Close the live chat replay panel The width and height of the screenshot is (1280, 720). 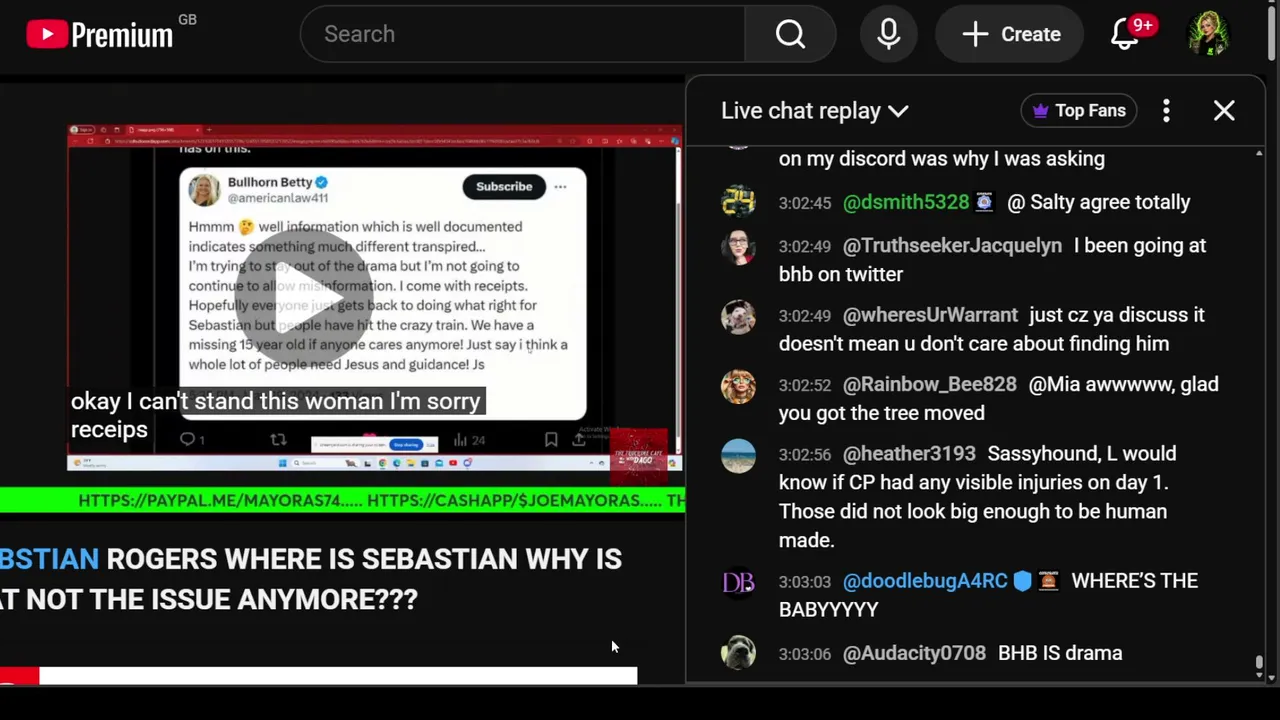click(x=1224, y=110)
